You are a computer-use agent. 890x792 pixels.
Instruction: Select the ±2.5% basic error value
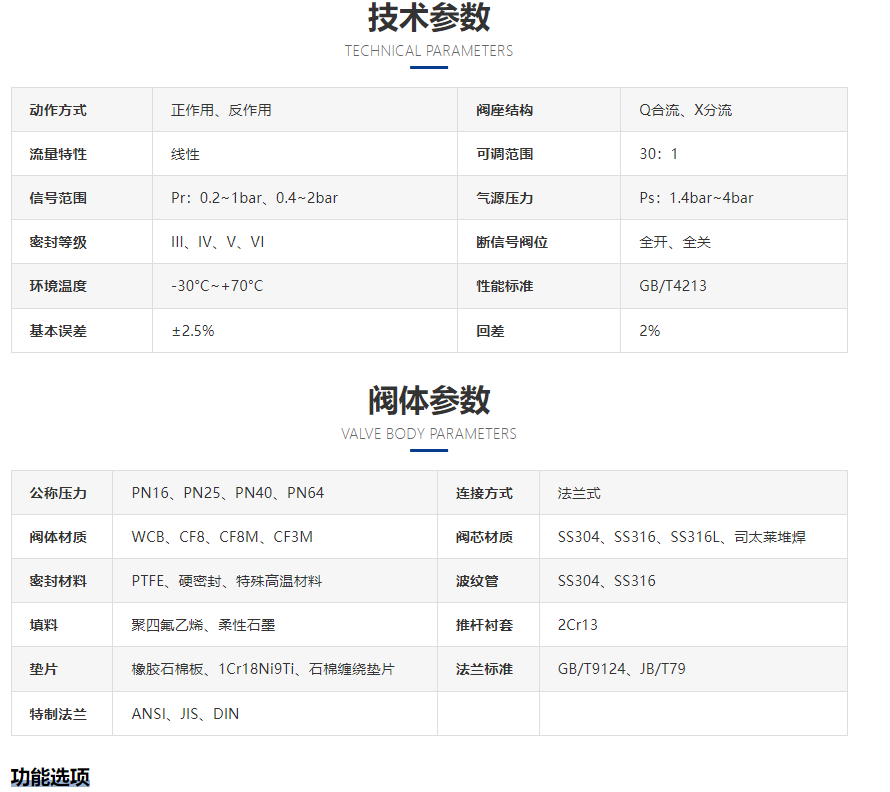192,330
